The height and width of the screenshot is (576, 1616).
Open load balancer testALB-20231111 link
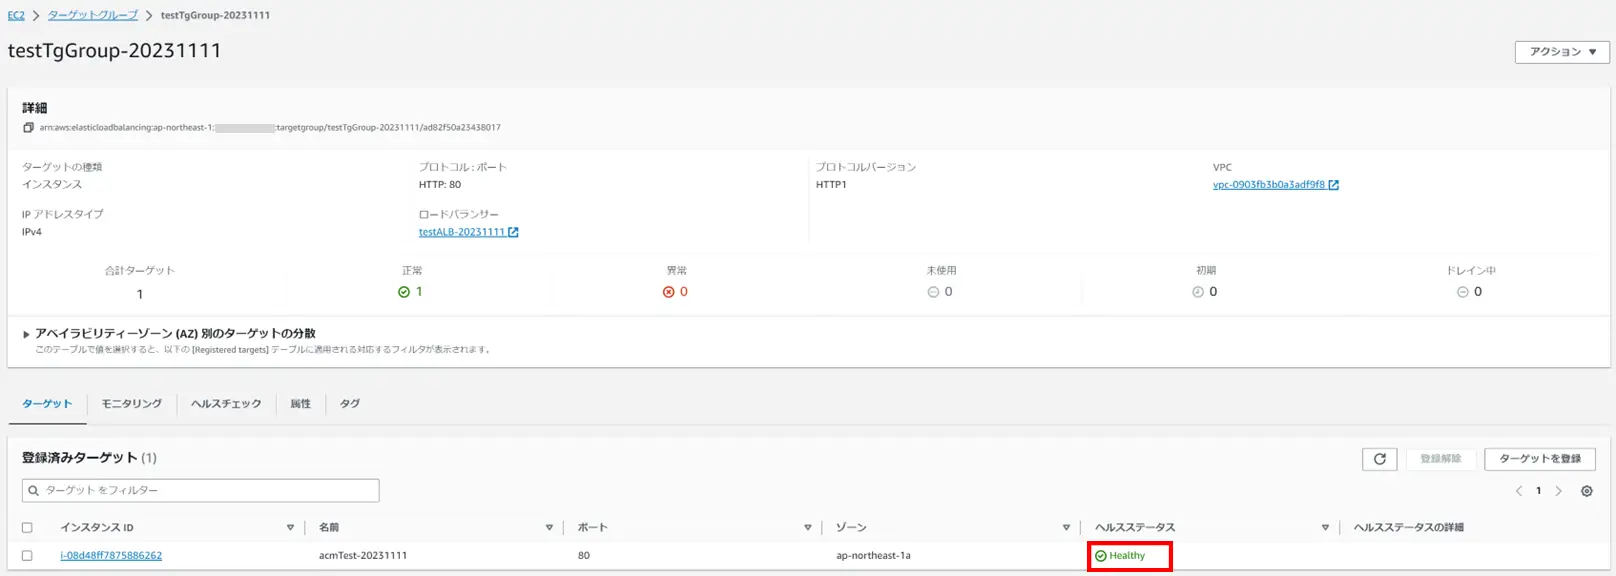pyautogui.click(x=462, y=232)
